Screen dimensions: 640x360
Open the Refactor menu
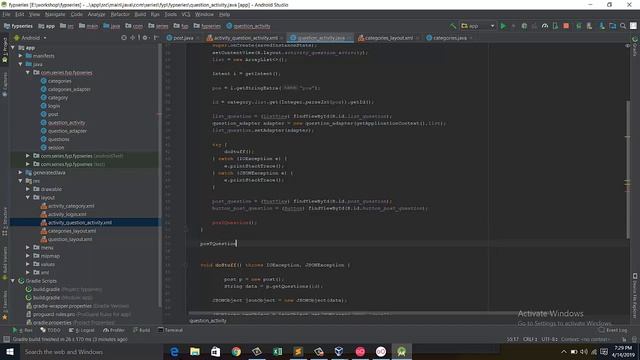(x=120, y=14)
